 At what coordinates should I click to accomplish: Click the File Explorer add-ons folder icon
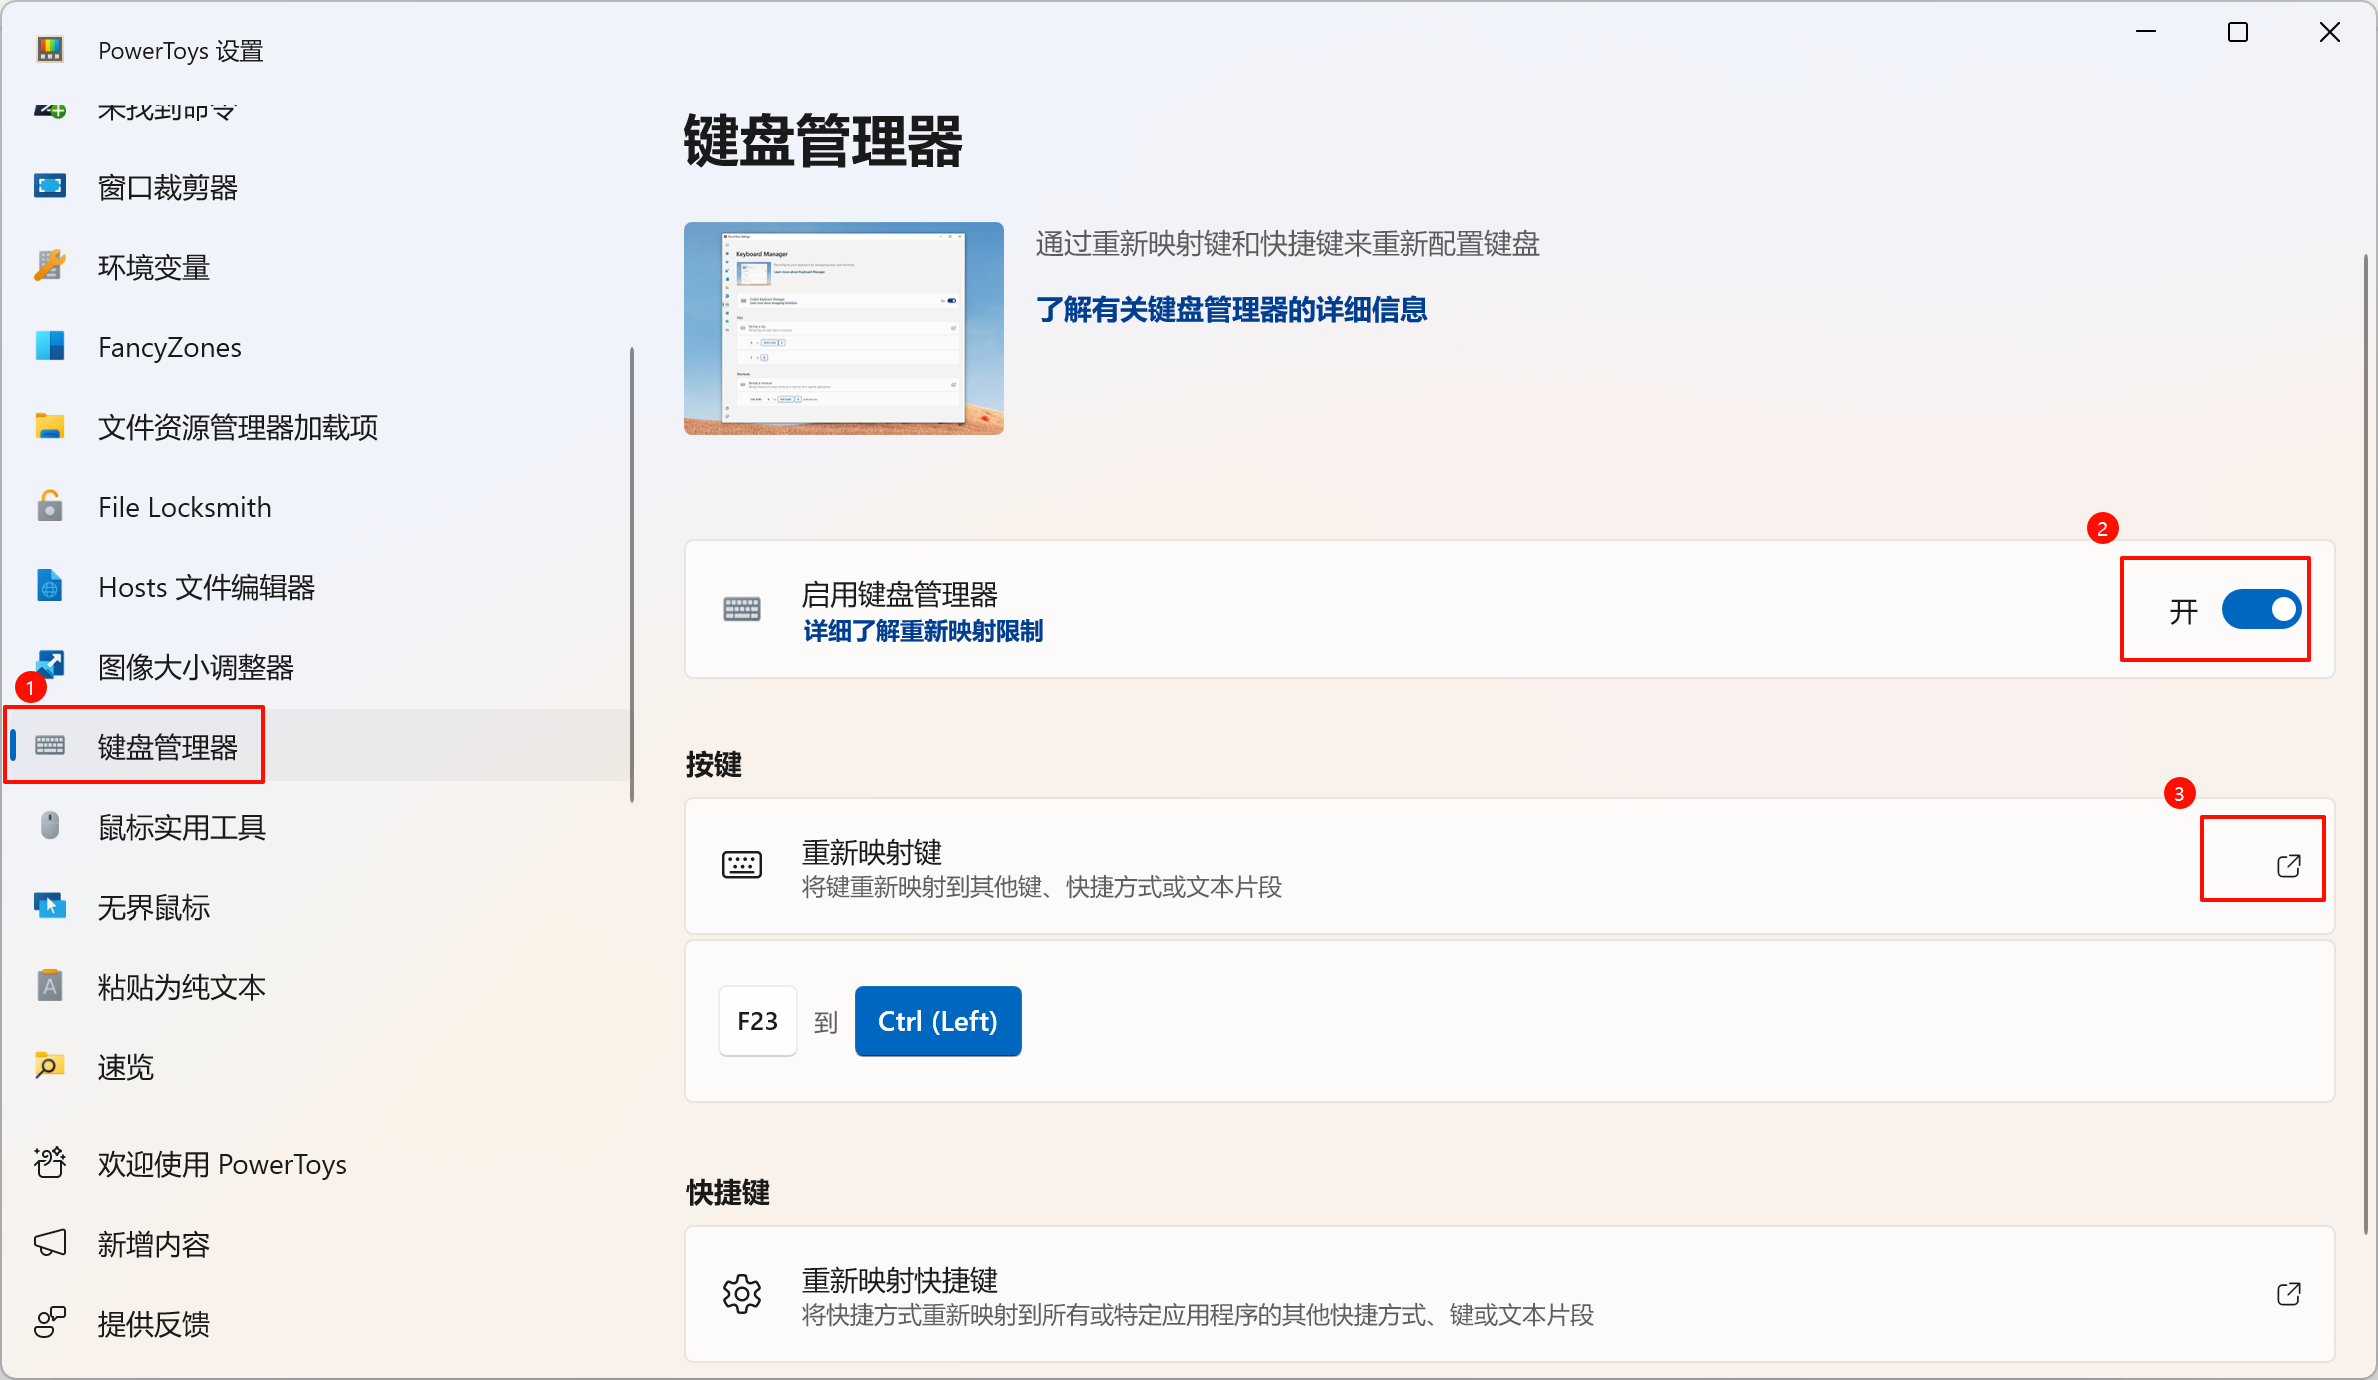click(50, 426)
